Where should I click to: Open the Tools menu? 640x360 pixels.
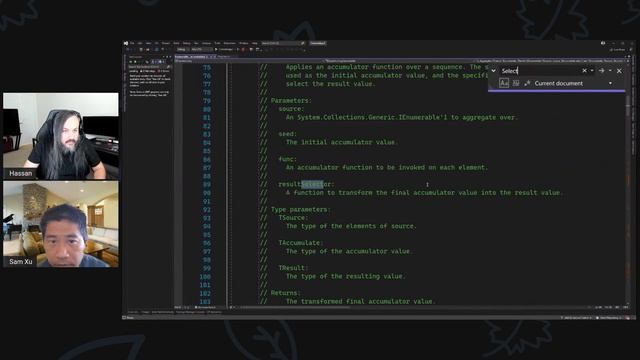pos(217,43)
